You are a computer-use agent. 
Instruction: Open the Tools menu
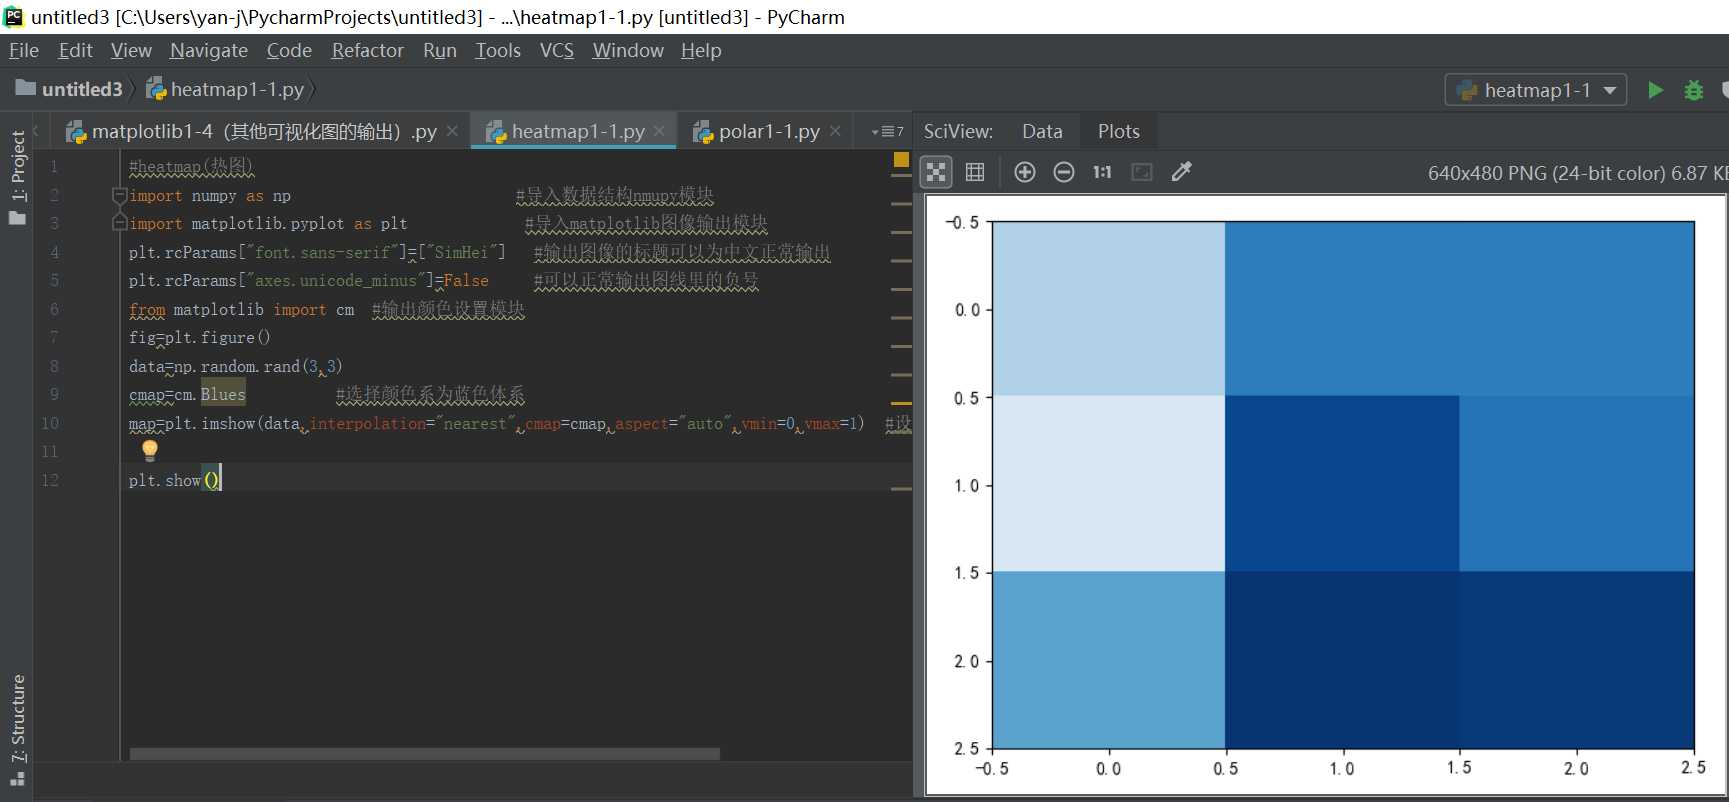(498, 50)
